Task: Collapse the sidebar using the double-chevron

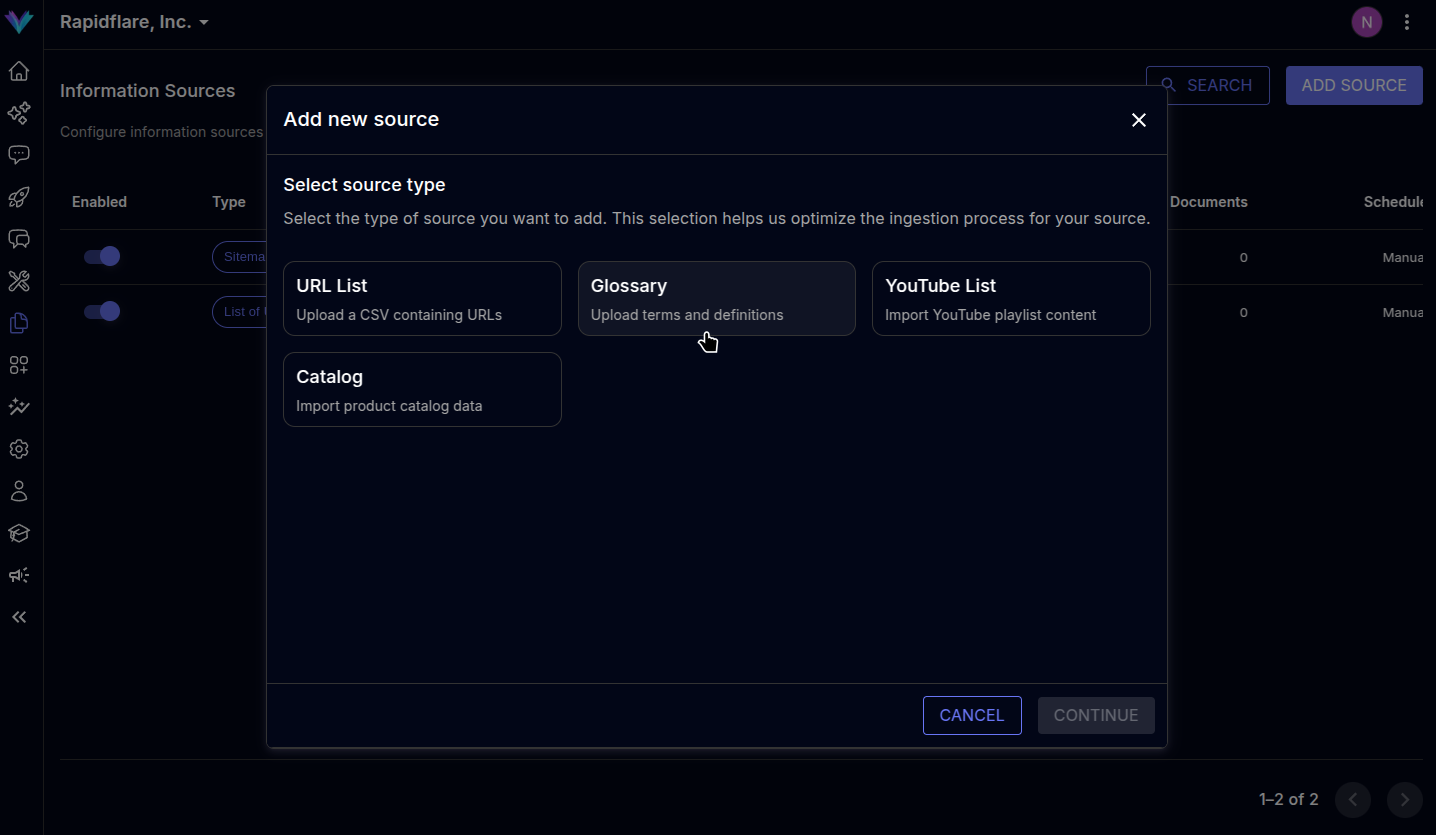Action: 18,617
